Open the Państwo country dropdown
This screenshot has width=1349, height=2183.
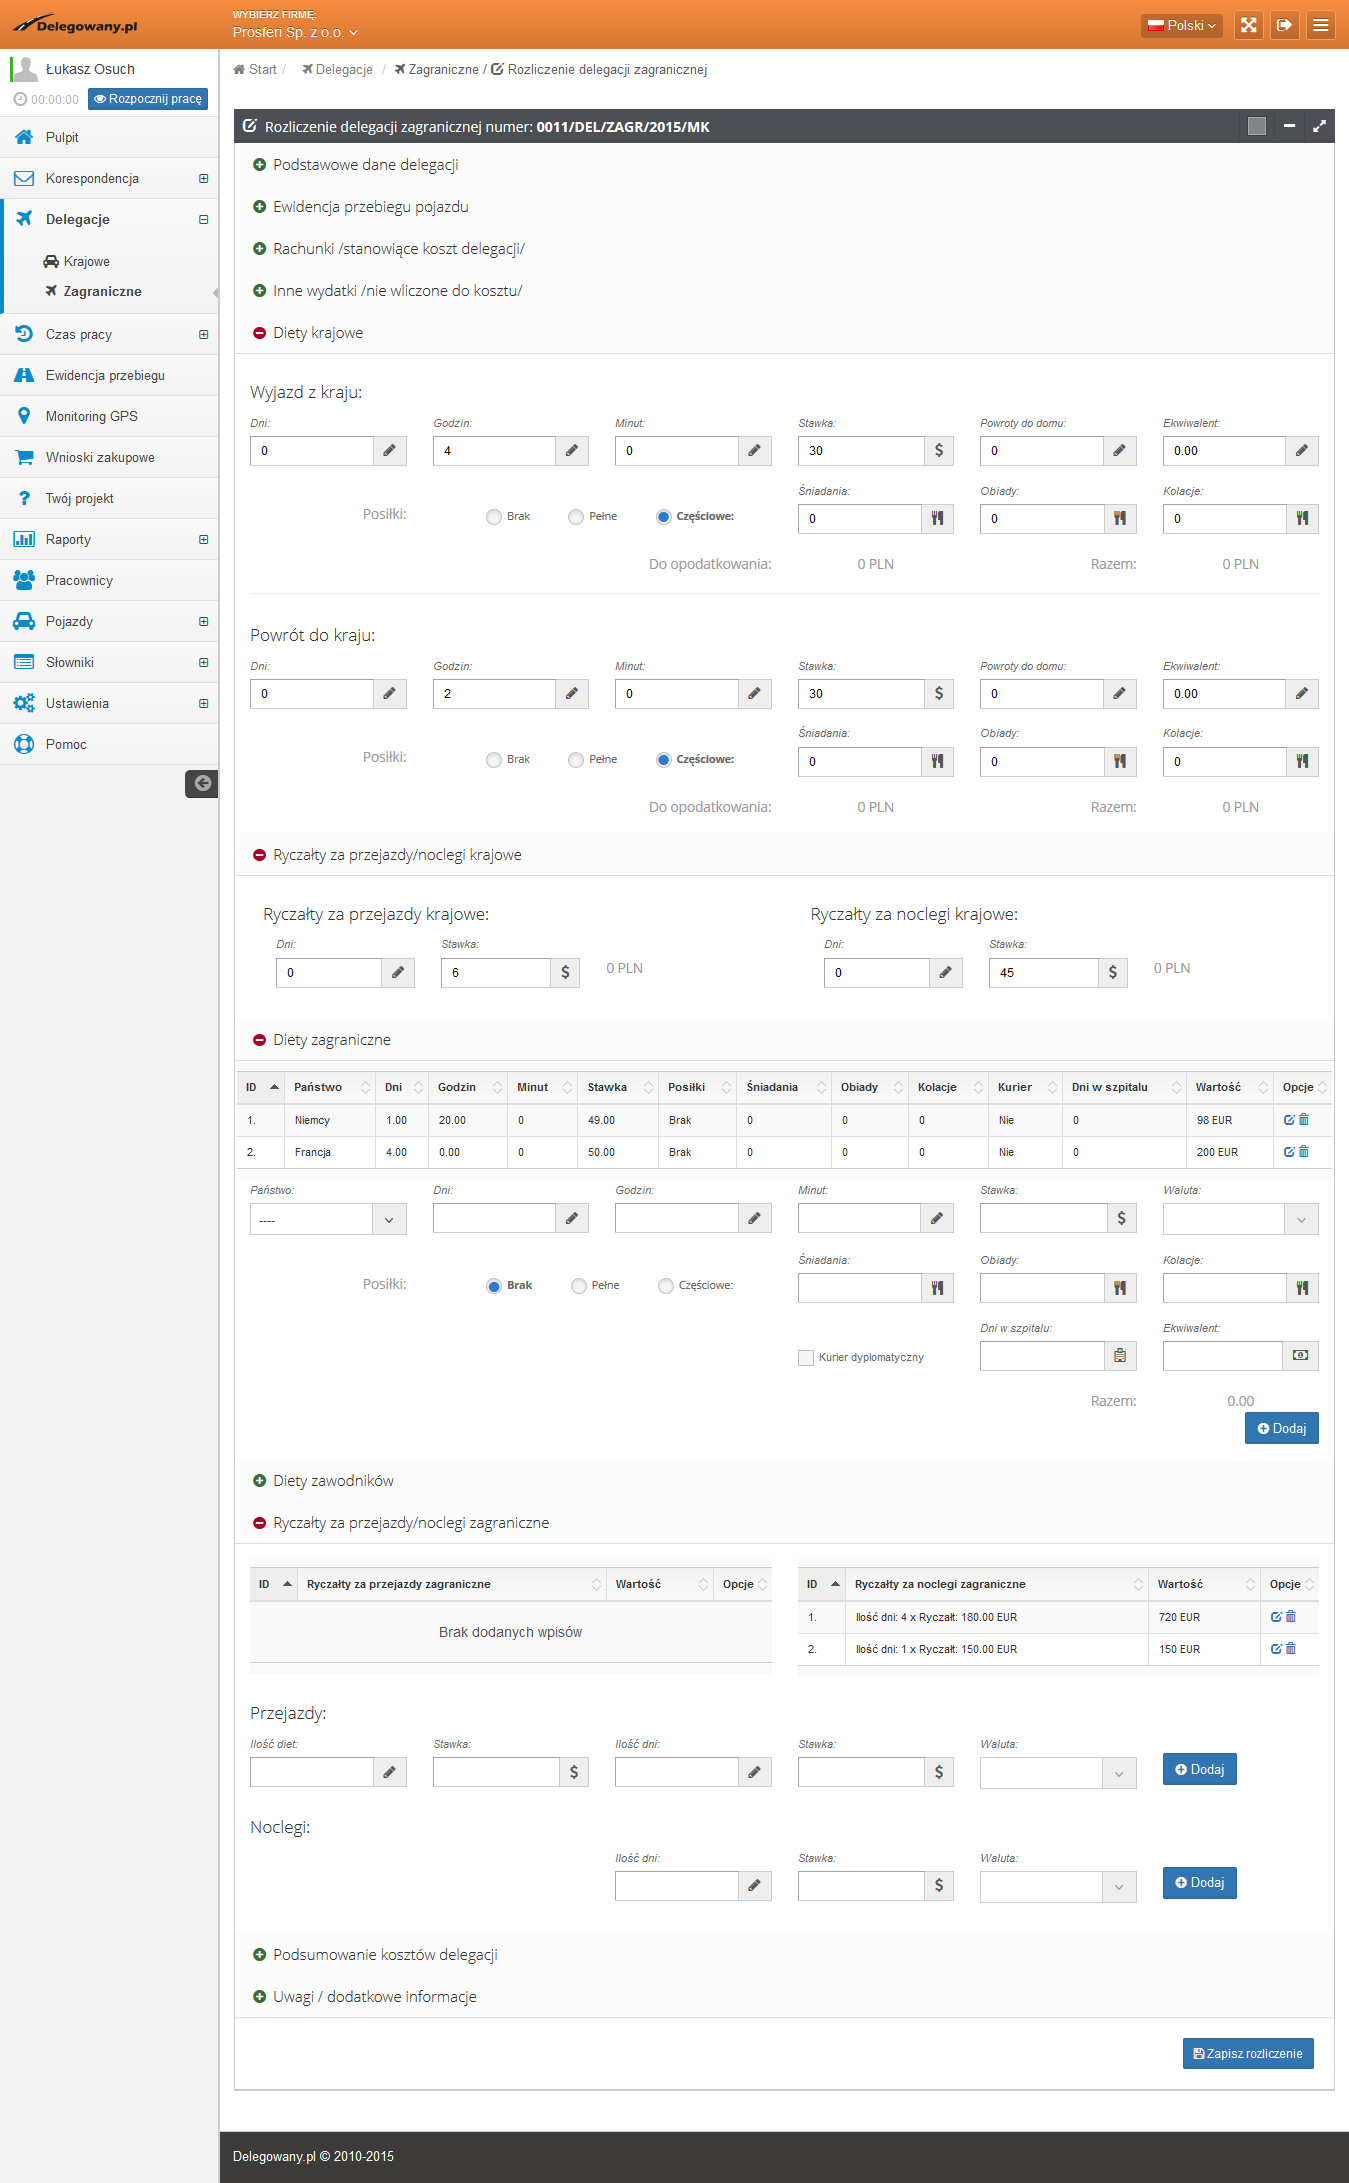[328, 1219]
